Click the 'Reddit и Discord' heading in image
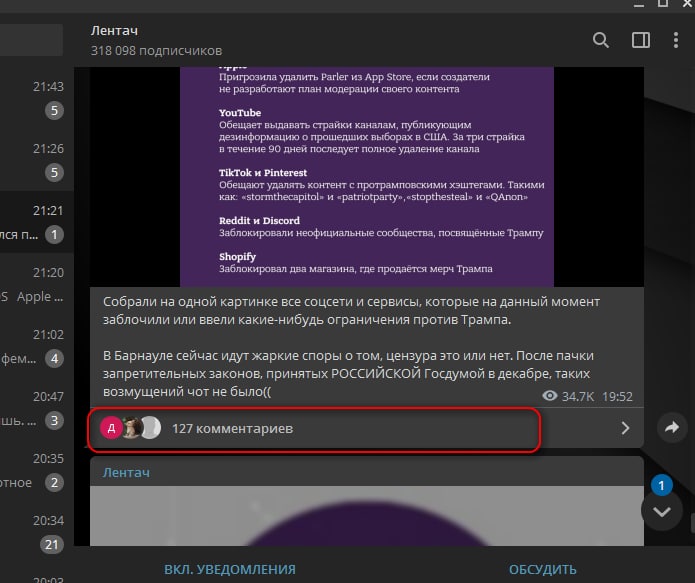 [x=259, y=220]
